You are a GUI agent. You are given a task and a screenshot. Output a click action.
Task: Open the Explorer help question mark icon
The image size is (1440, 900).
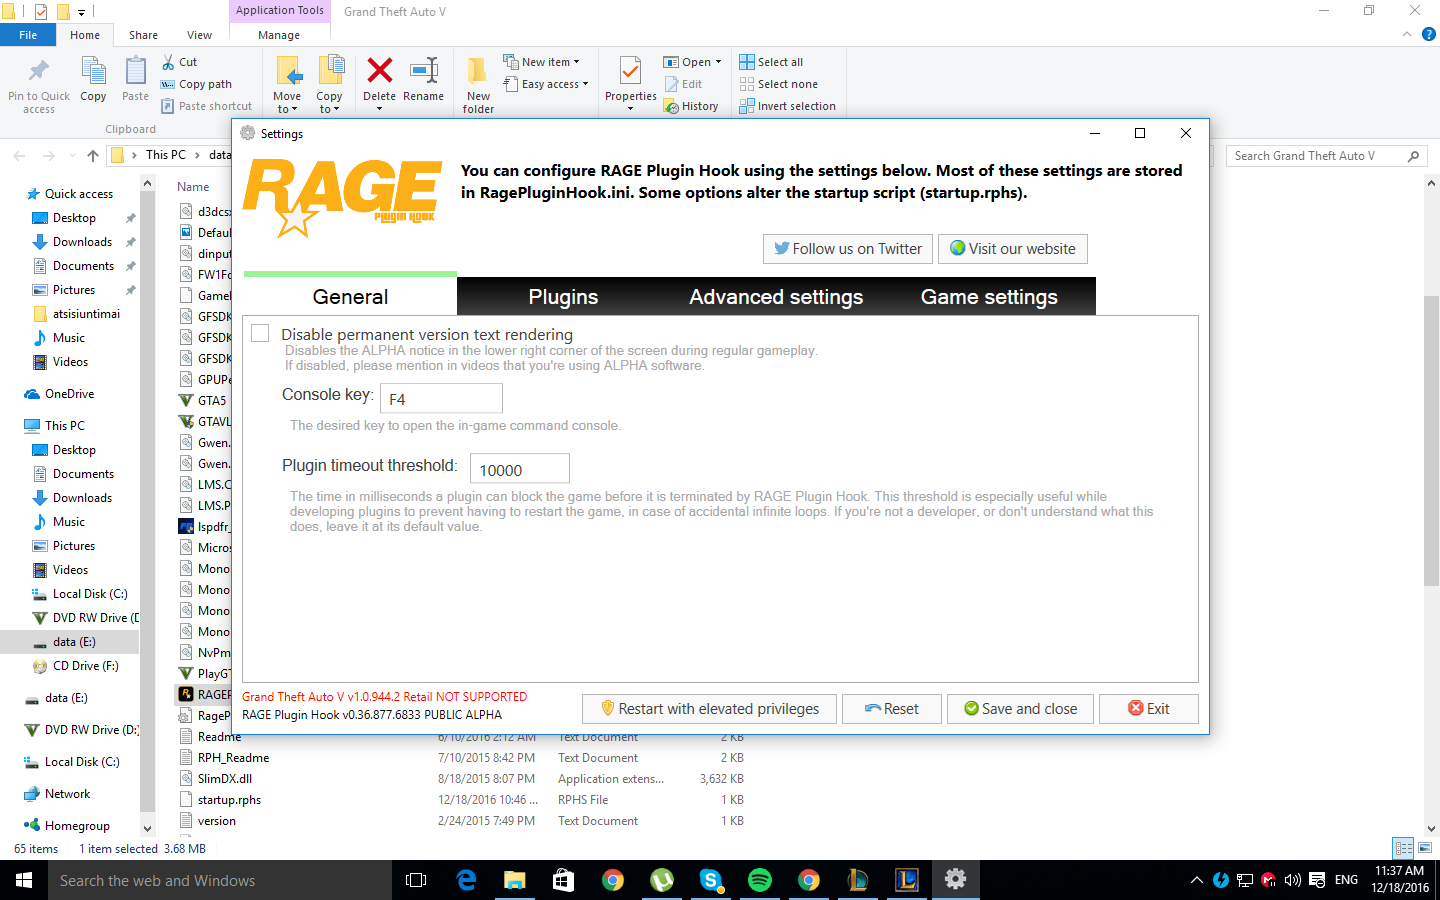click(x=1429, y=34)
